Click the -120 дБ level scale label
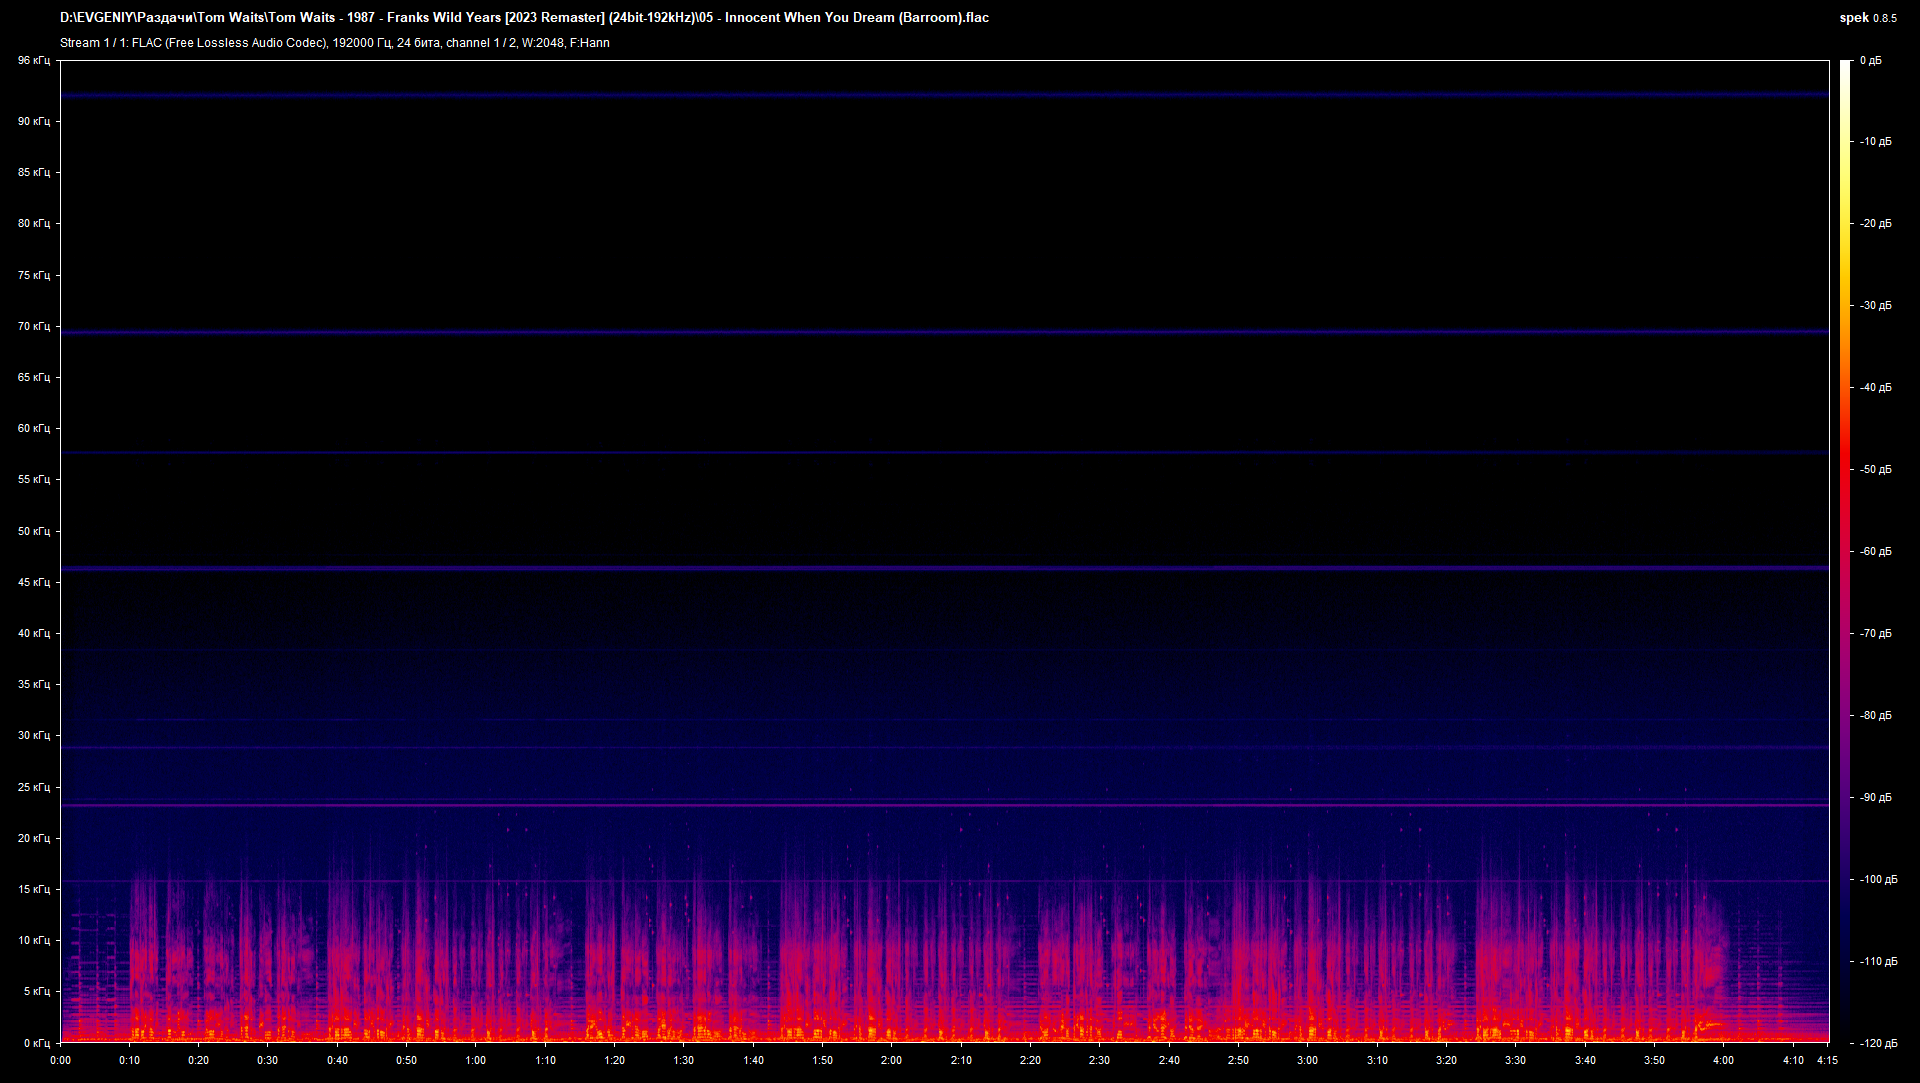The height and width of the screenshot is (1083, 1920). point(1879,1044)
